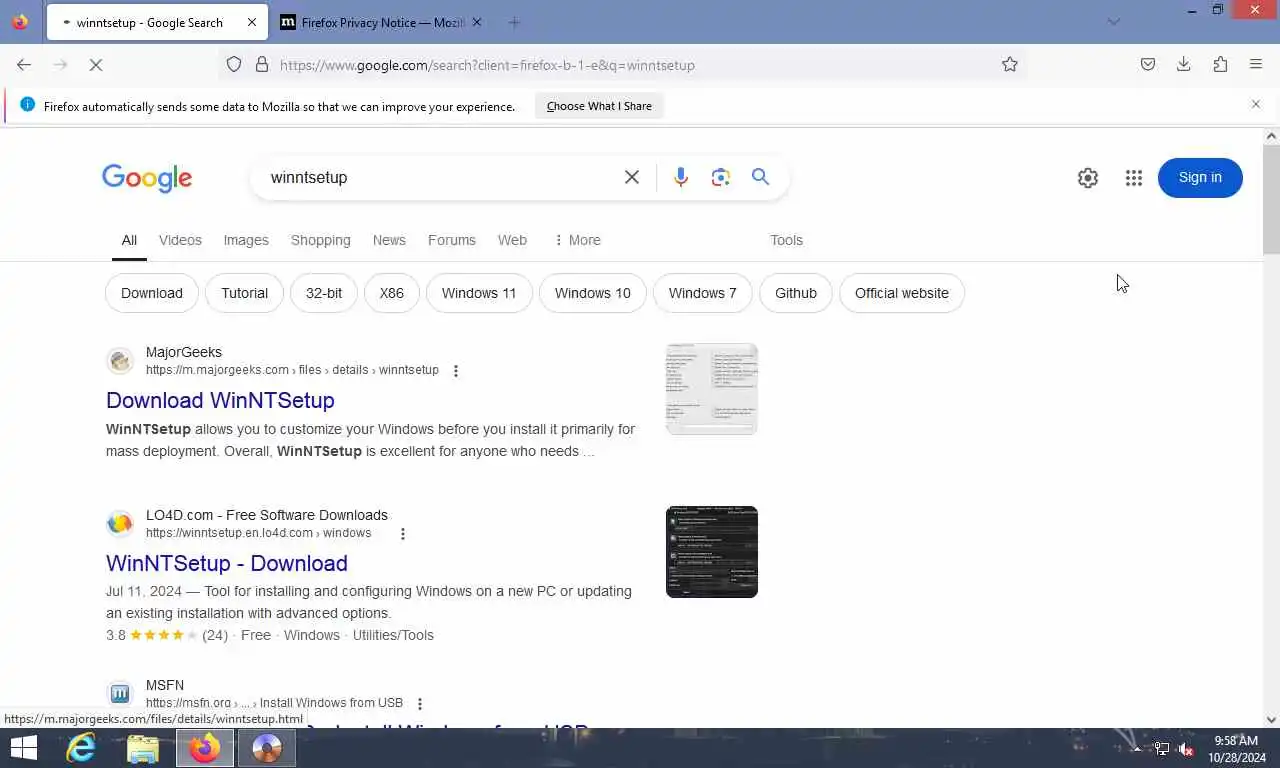The image size is (1280, 768).
Task: Open the WinNTSetup - Download link
Action: (227, 563)
